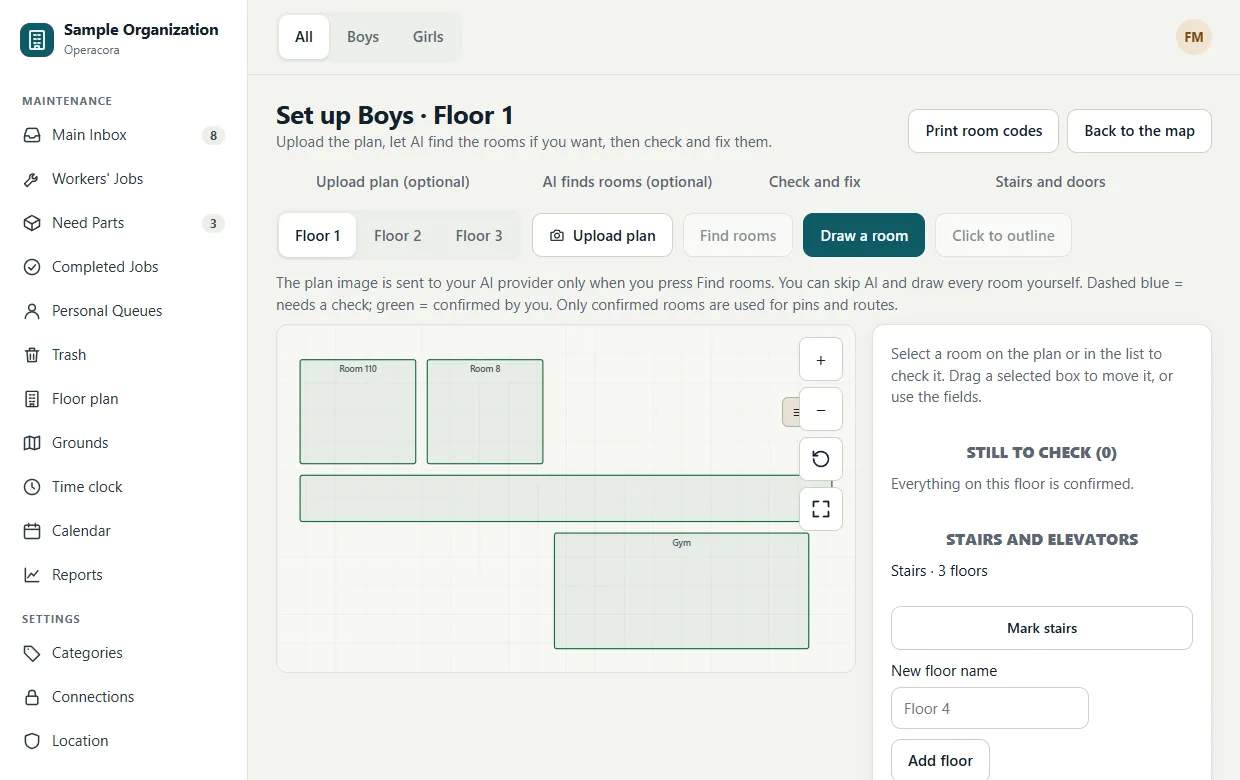
Task: Select the Floor 3 tab
Action: 479,236
